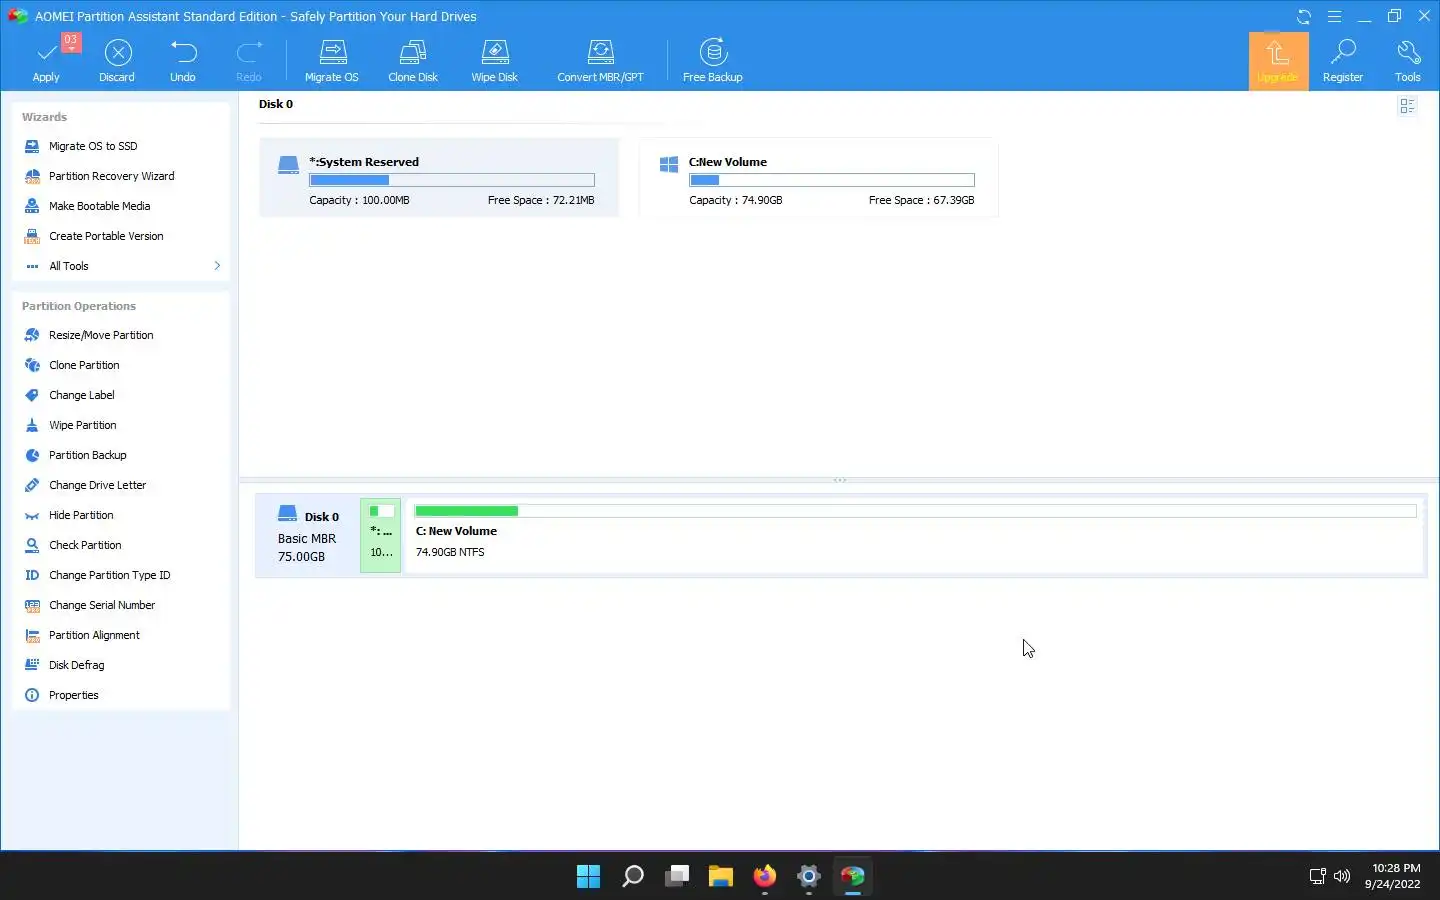Discard all pending operations
The width and height of the screenshot is (1440, 900).
117,61
